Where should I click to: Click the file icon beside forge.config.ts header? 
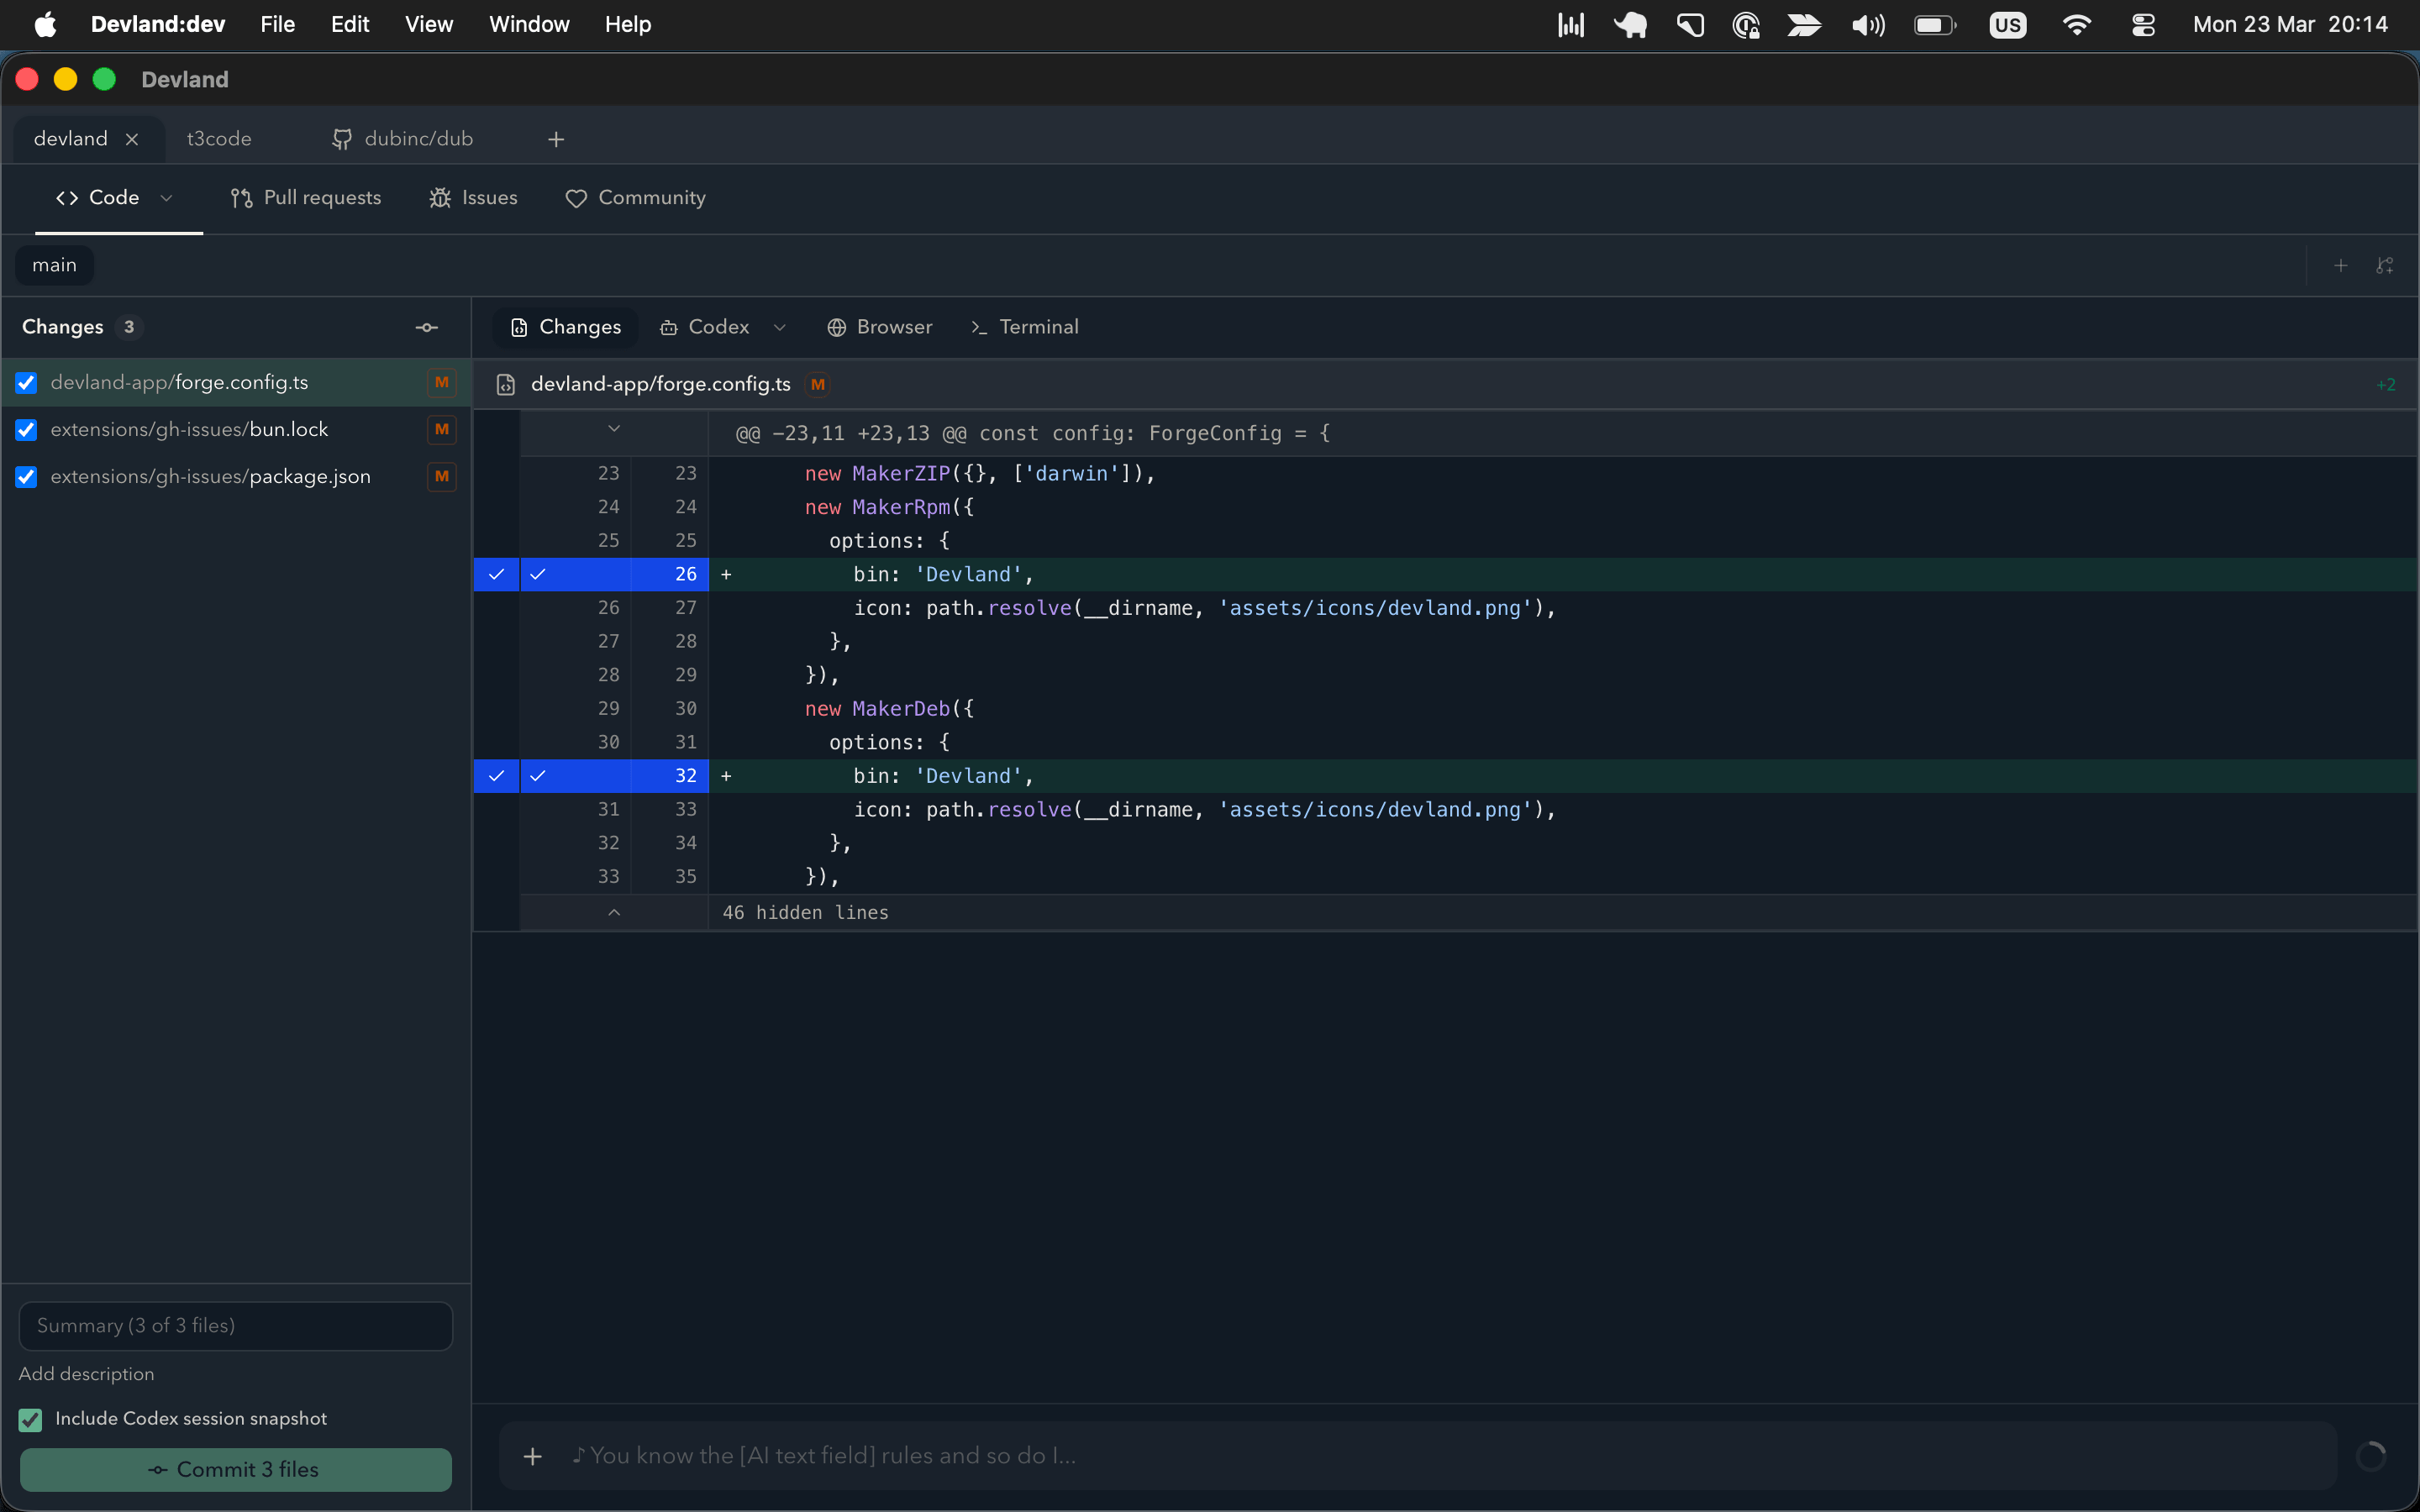tap(506, 384)
